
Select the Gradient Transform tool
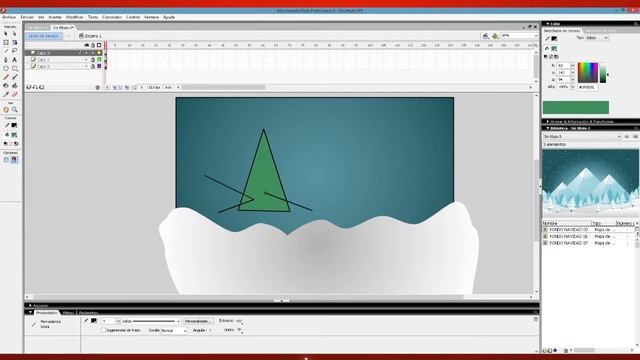click(x=15, y=42)
